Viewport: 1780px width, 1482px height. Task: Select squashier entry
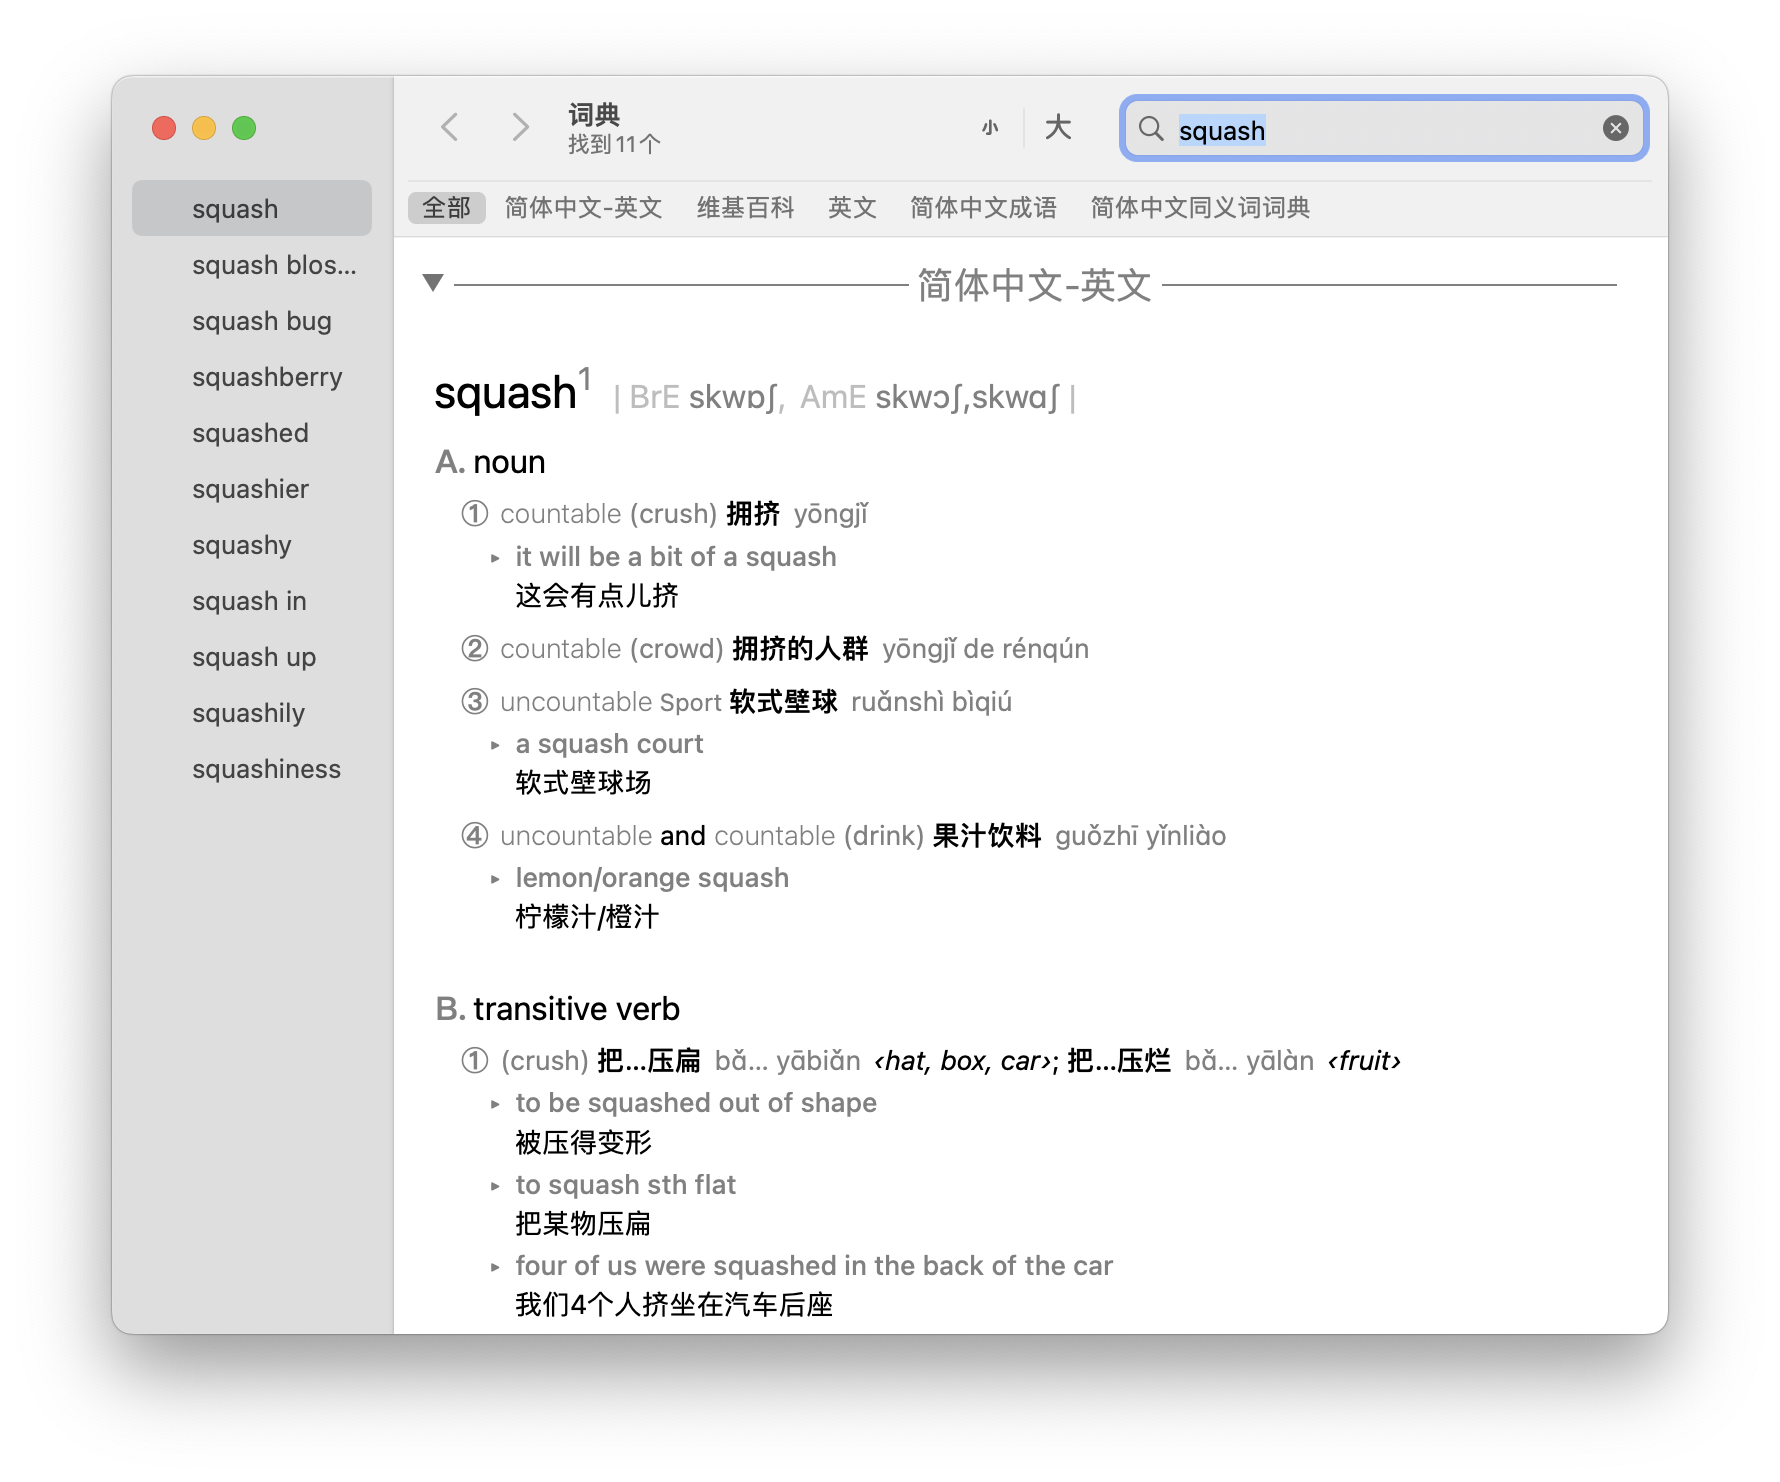(252, 489)
